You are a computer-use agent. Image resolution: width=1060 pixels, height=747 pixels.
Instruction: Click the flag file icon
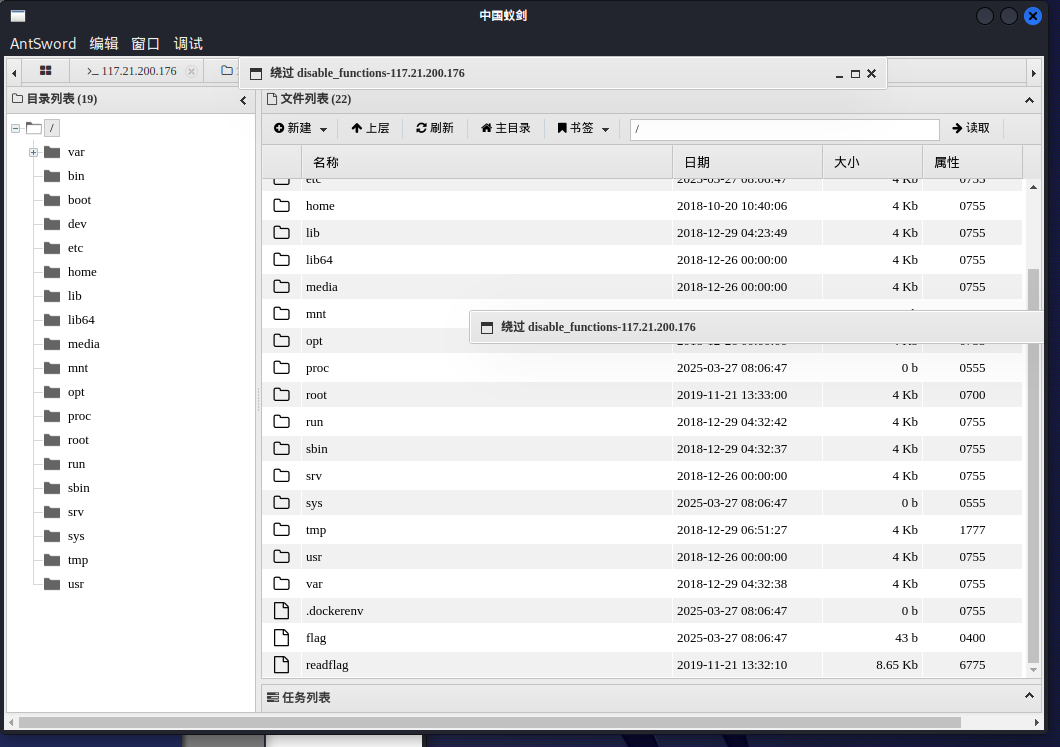pyautogui.click(x=281, y=637)
